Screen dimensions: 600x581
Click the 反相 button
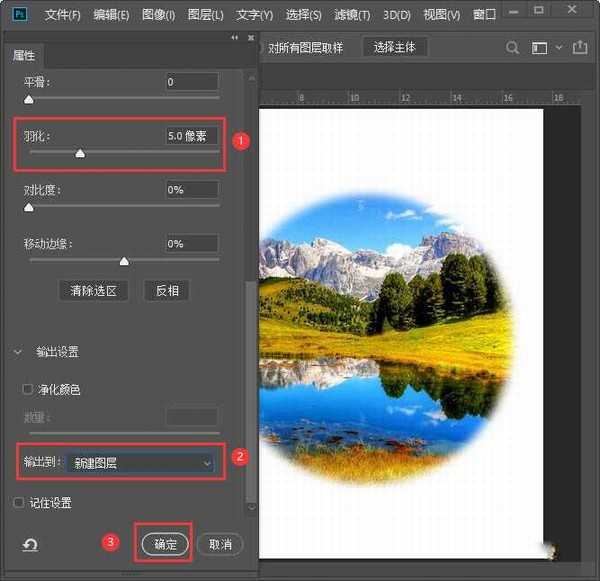167,291
